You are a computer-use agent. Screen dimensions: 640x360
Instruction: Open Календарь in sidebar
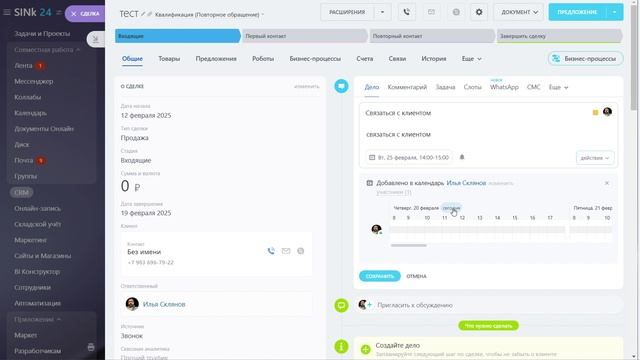point(30,113)
